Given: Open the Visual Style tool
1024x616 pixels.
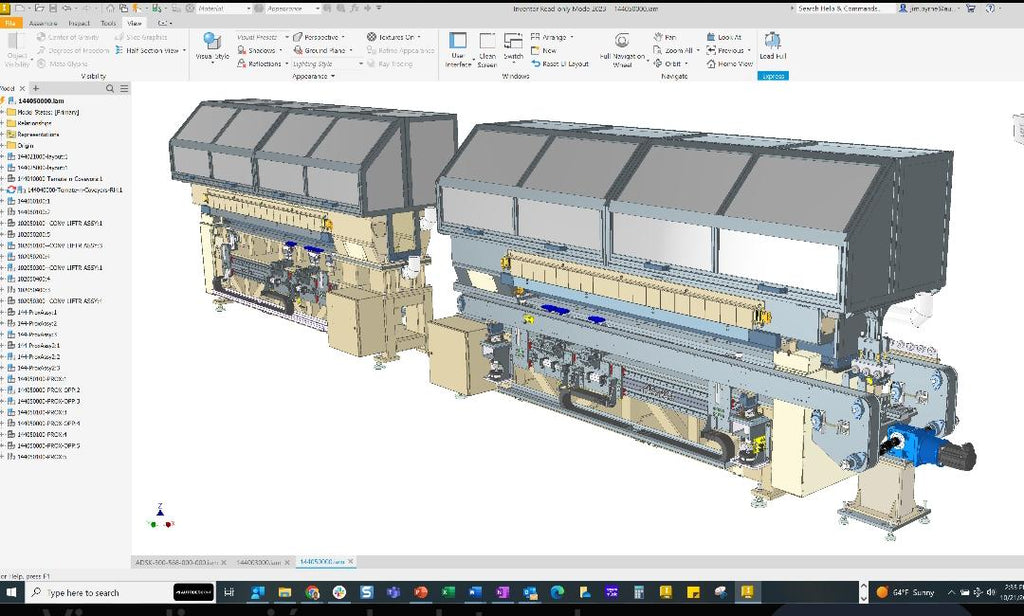Looking at the screenshot, I should (212, 46).
